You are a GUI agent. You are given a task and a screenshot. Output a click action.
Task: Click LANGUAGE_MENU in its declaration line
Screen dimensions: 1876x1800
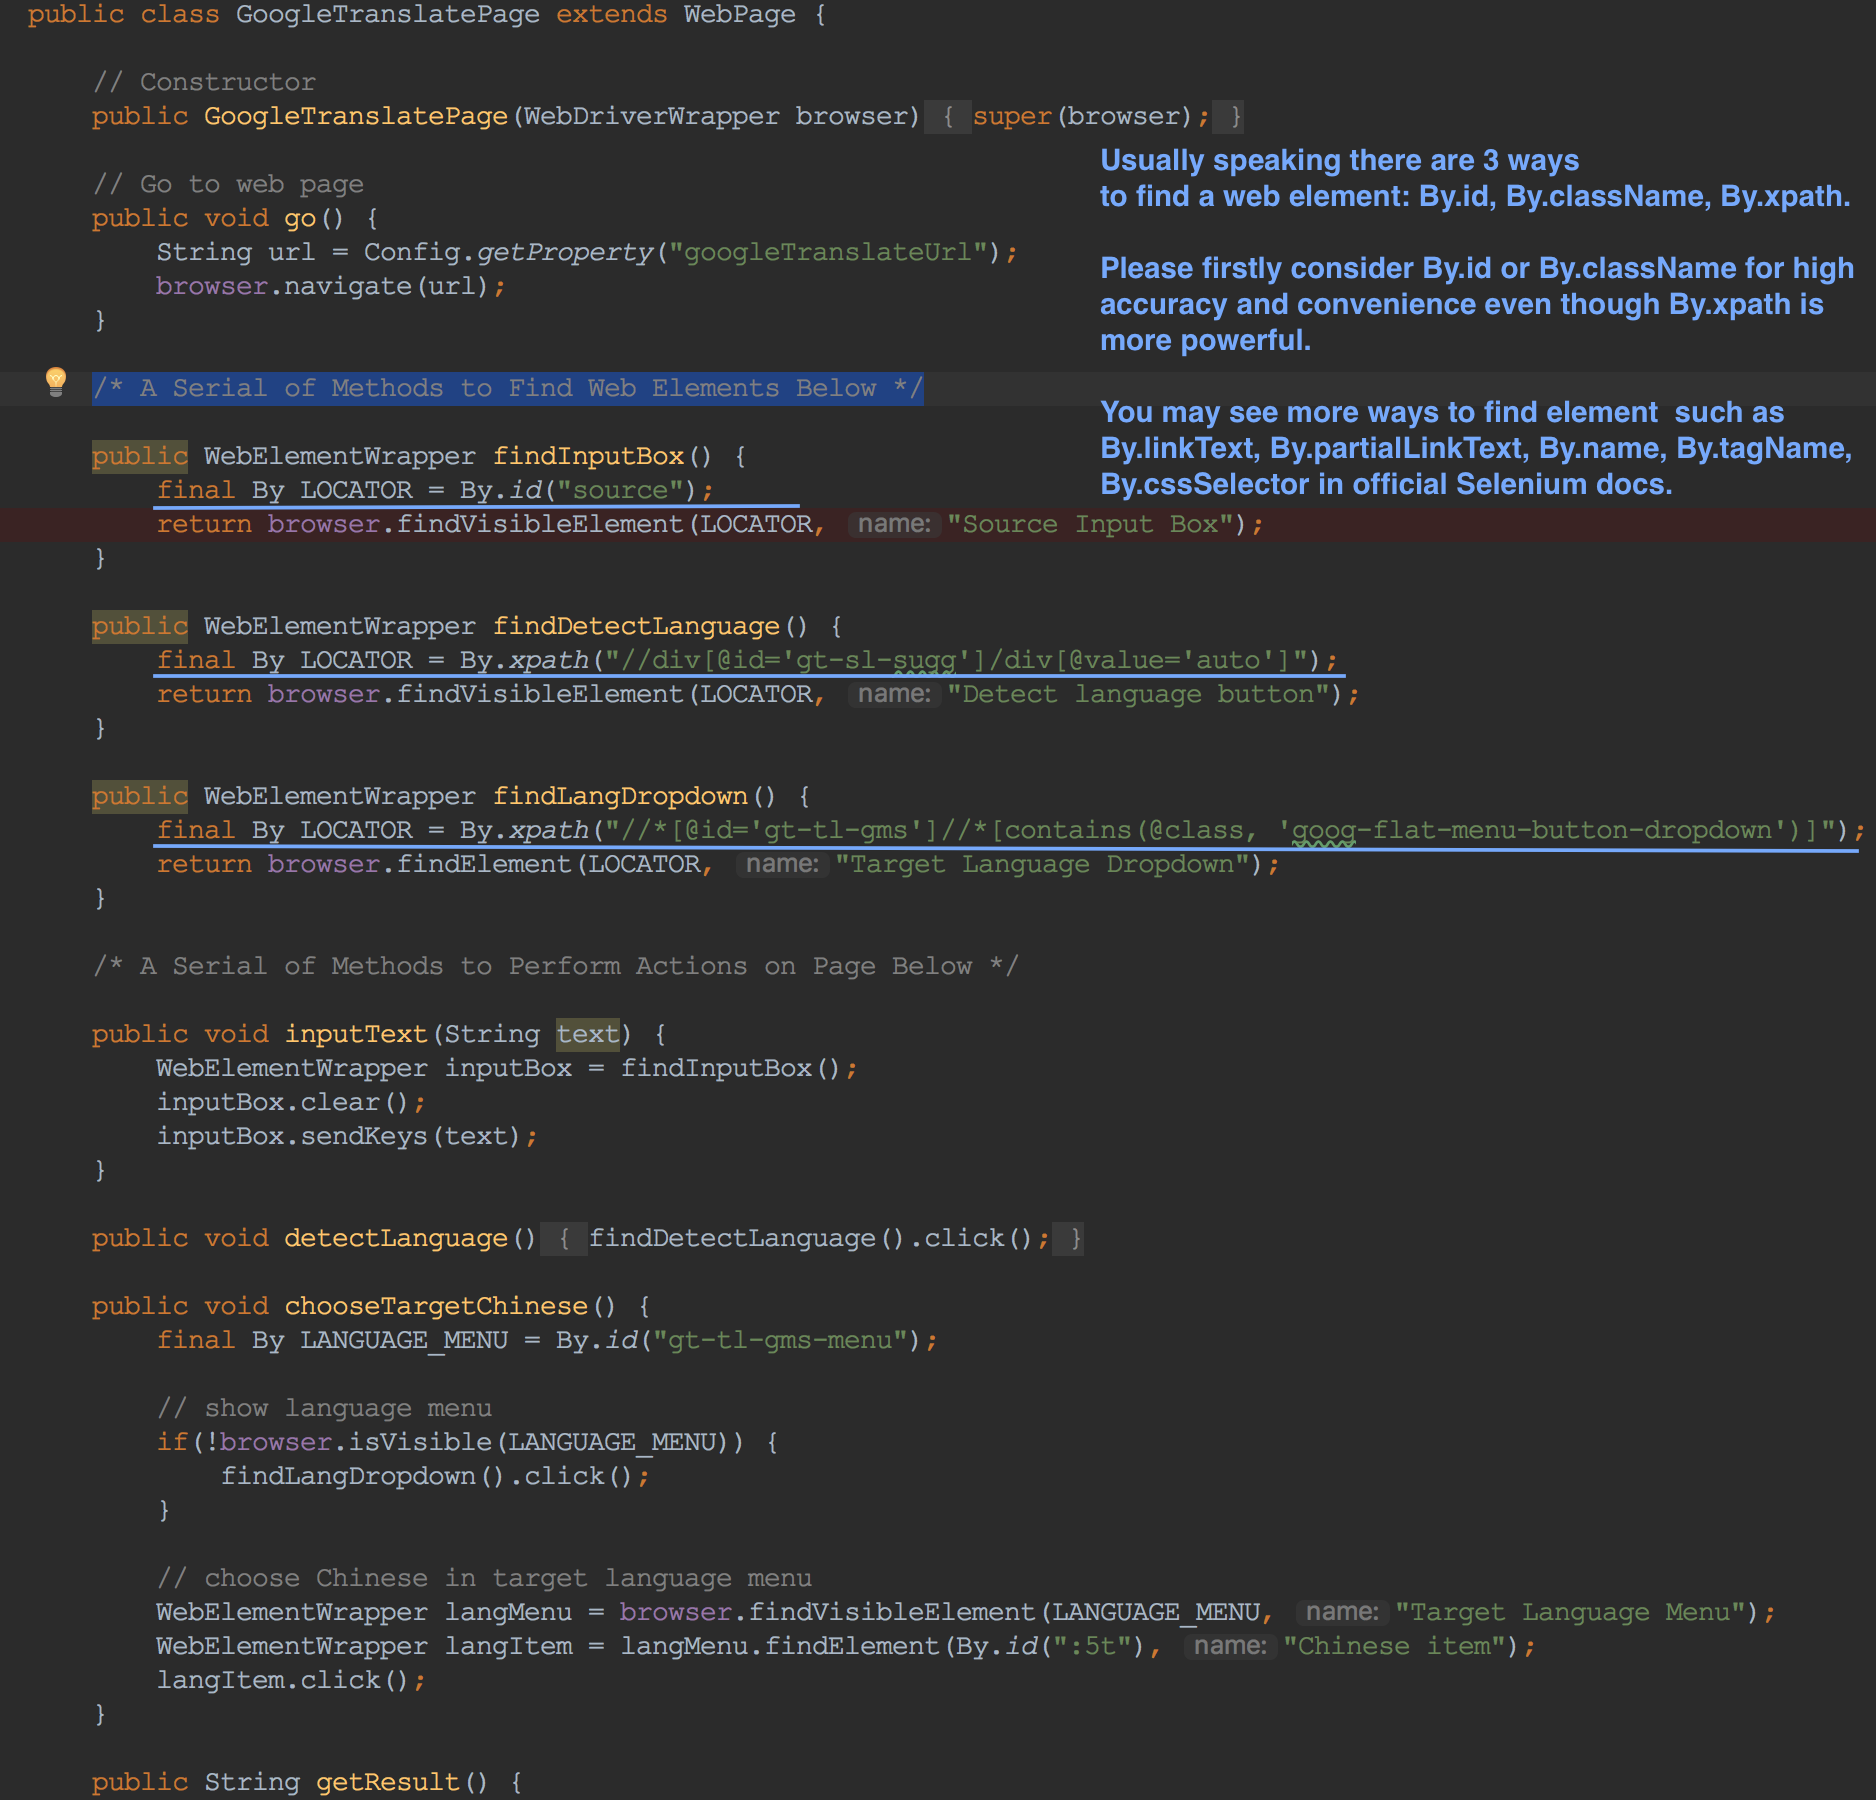[404, 1340]
